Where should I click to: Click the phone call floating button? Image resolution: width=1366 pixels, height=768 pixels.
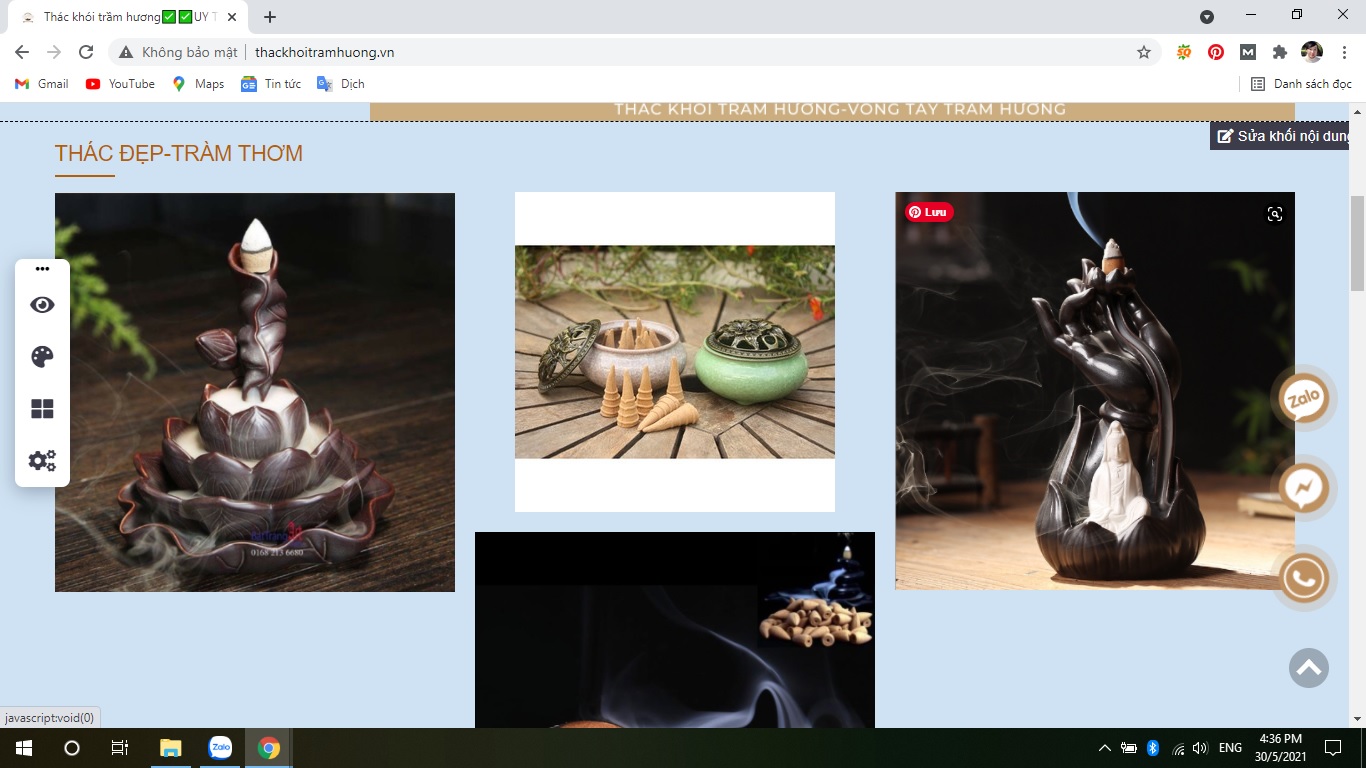1303,578
